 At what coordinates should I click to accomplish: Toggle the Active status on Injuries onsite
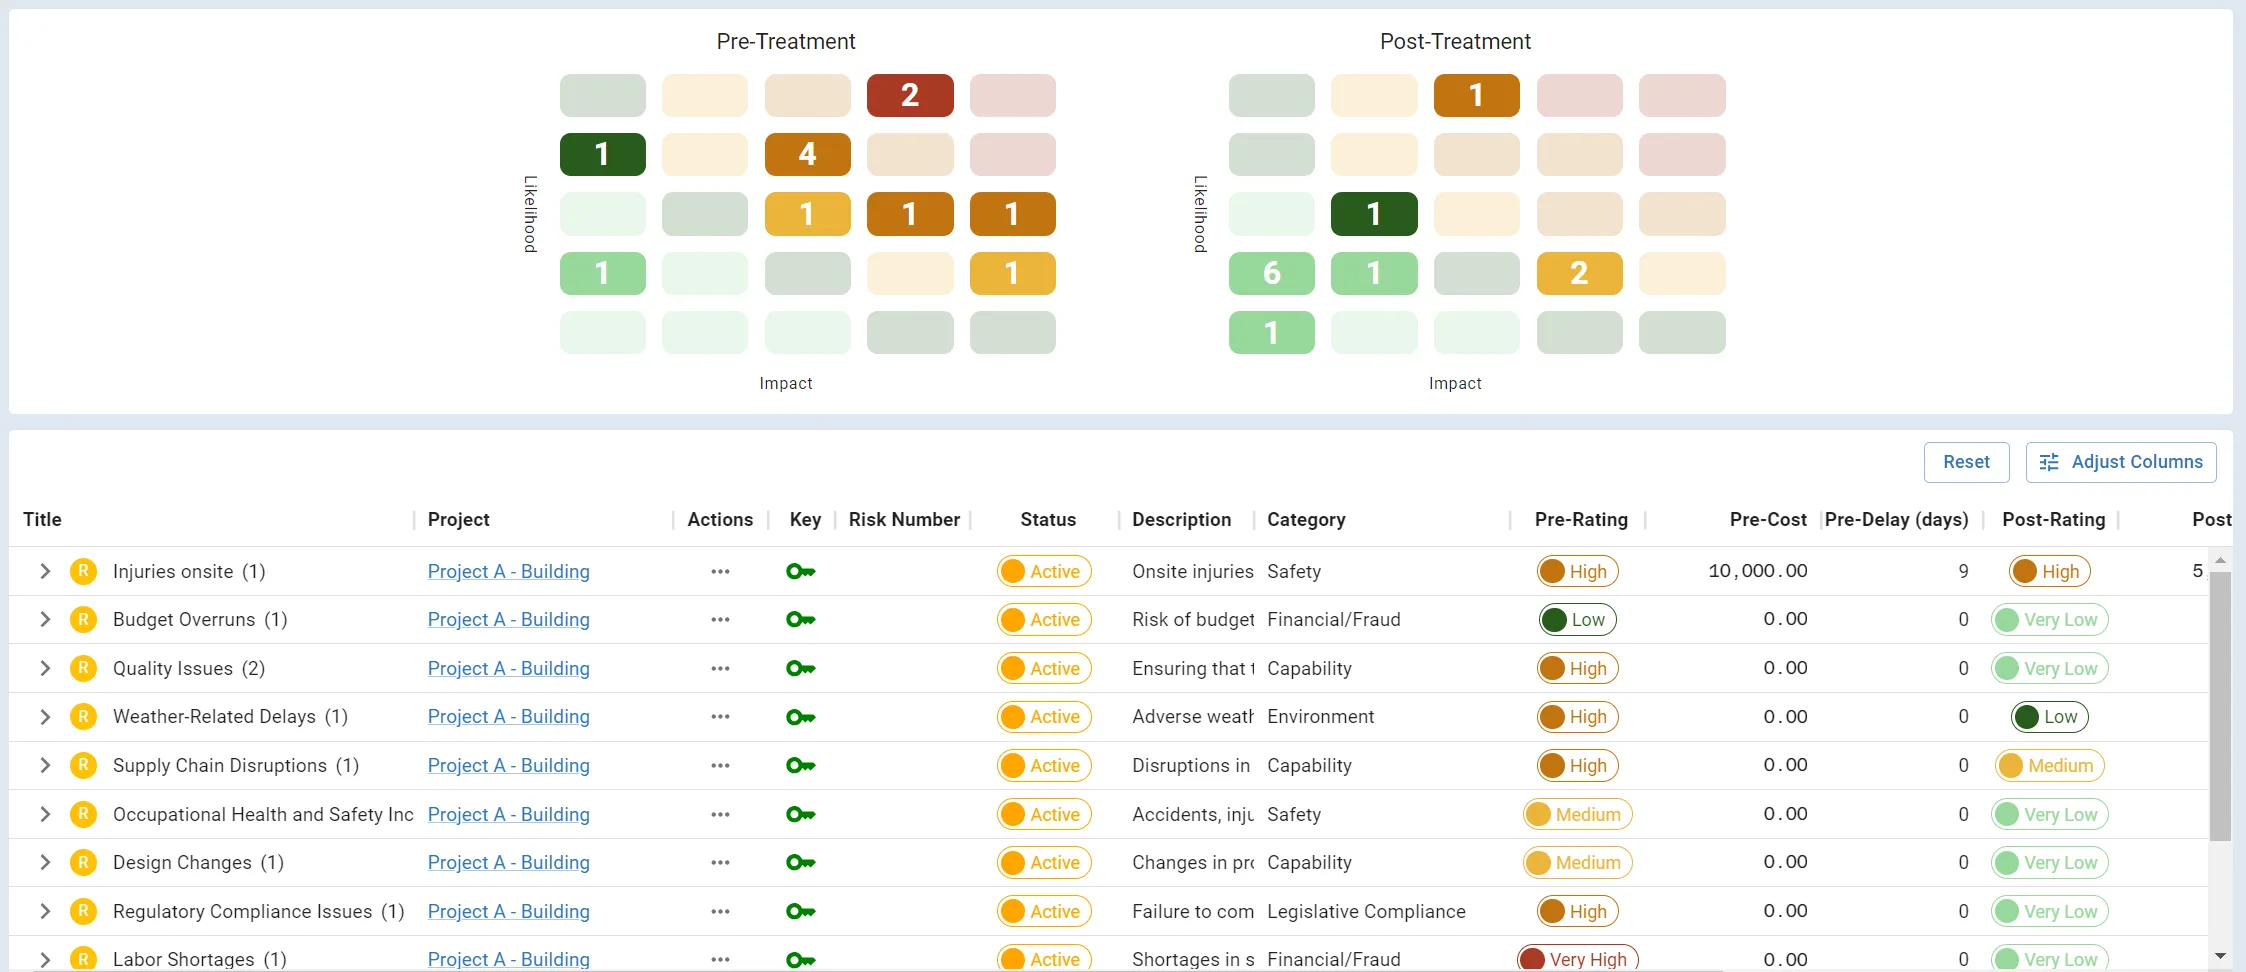point(1043,571)
